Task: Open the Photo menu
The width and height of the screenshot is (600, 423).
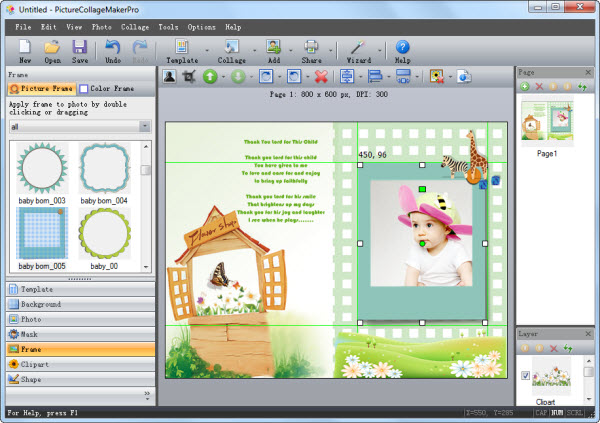Action: click(x=101, y=26)
